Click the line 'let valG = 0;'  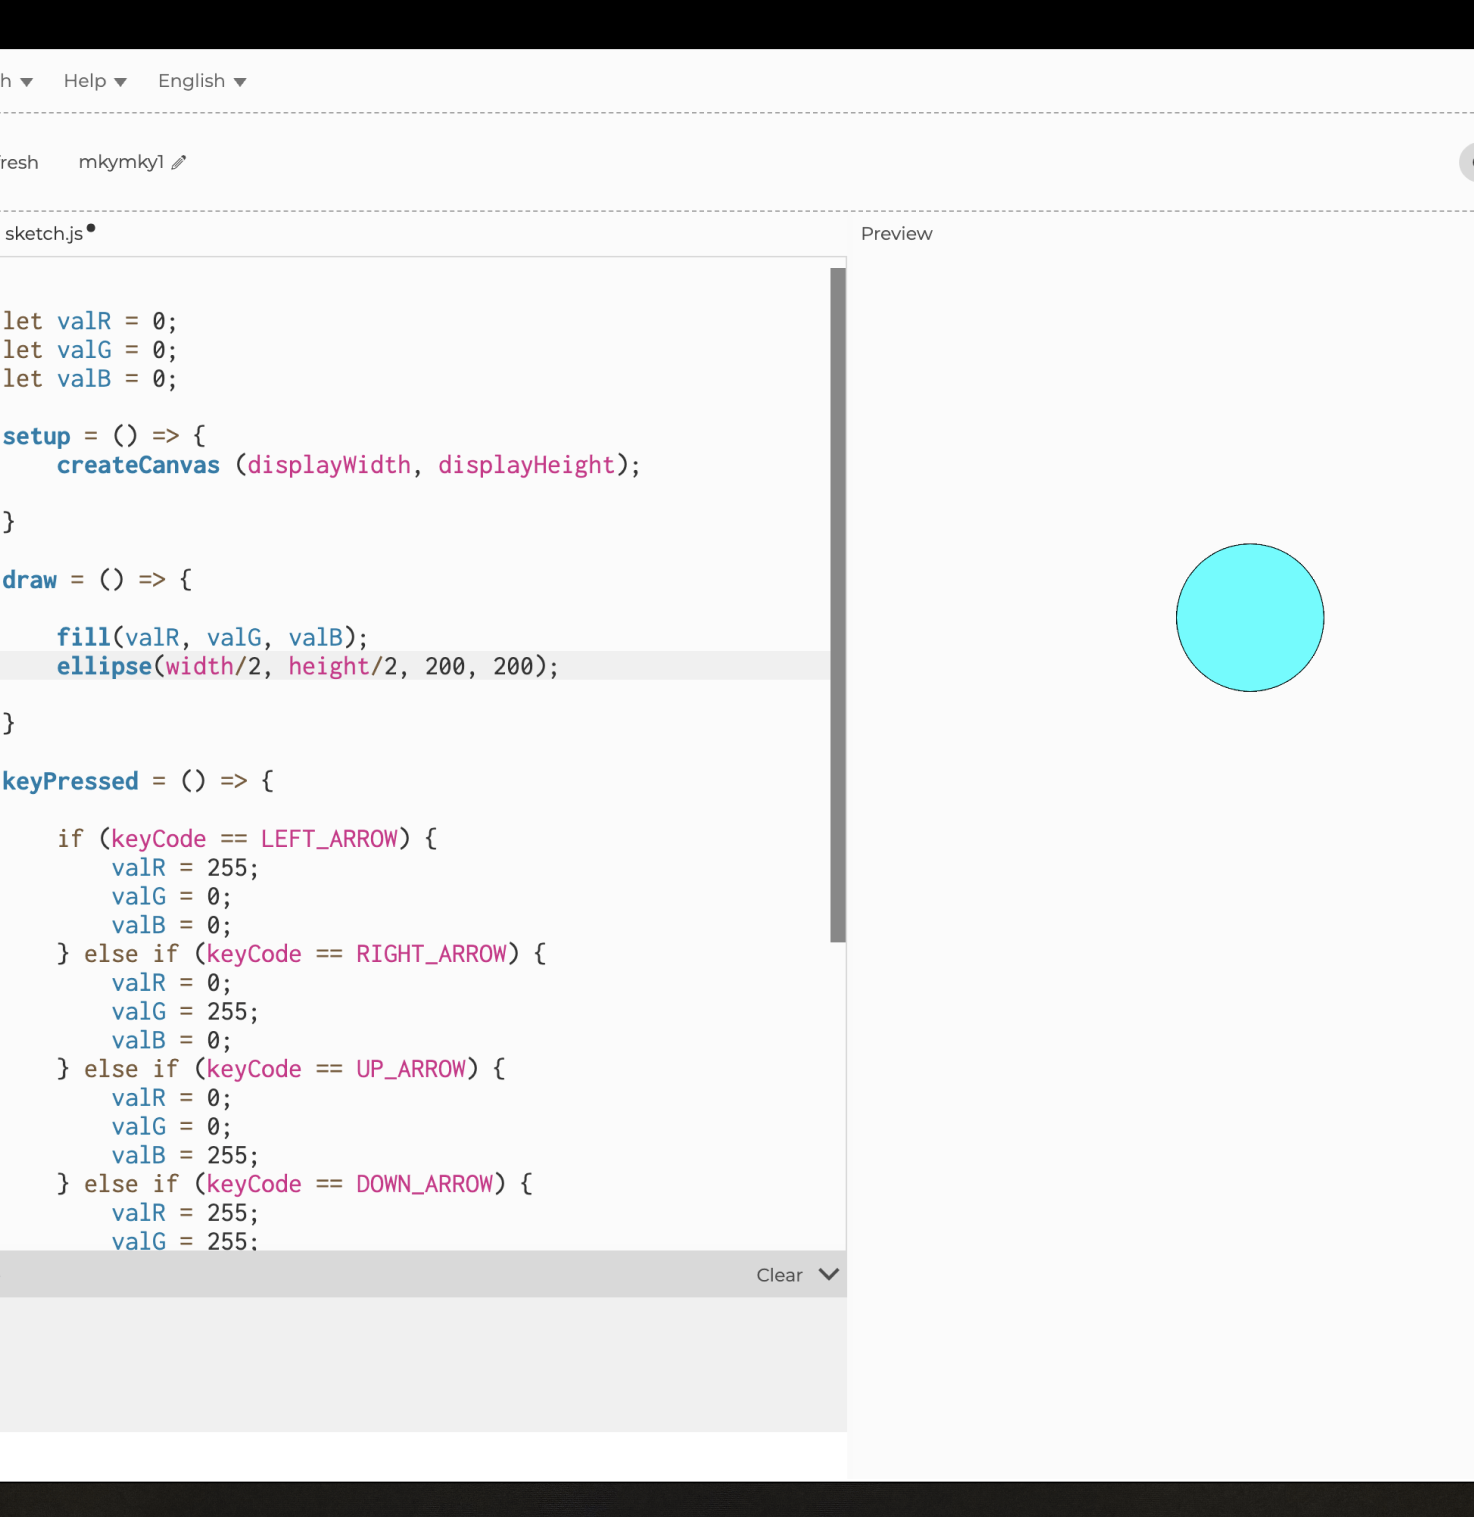pyautogui.click(x=90, y=350)
